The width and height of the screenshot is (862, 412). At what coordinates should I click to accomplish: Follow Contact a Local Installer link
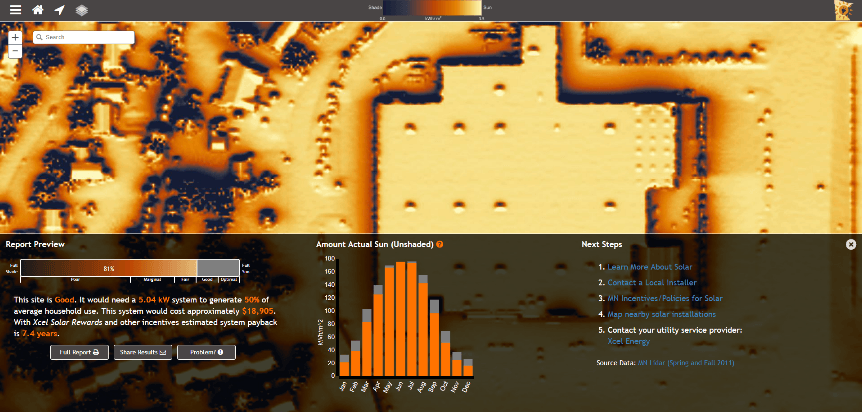[652, 282]
